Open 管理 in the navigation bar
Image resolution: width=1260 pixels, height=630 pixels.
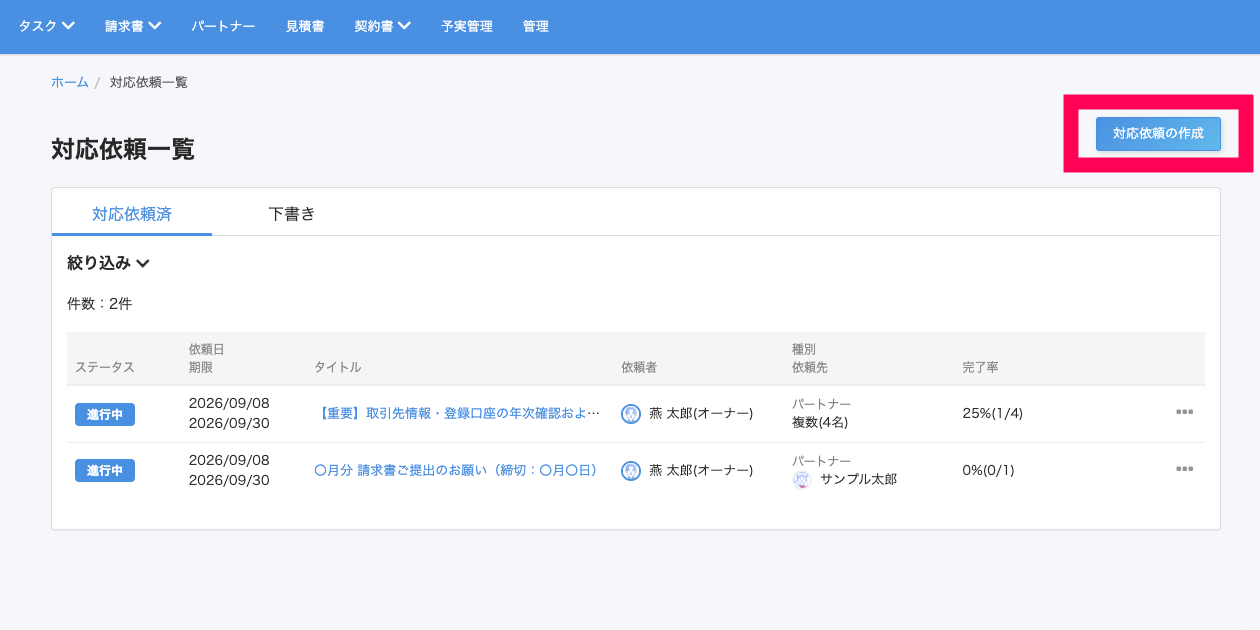point(535,26)
